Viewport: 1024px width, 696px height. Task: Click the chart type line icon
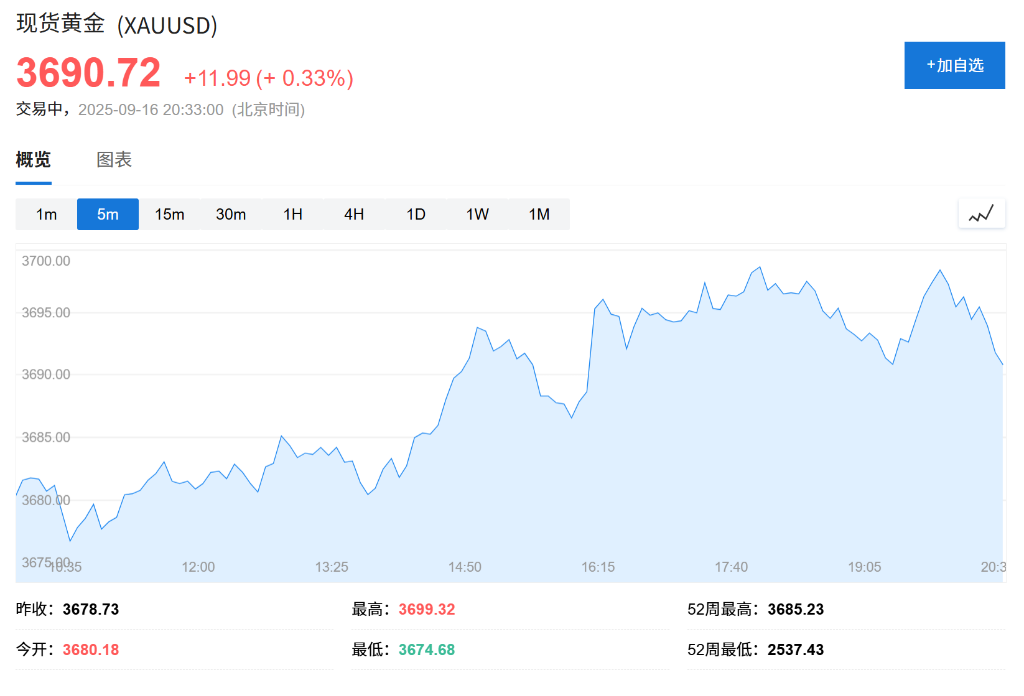coord(980,213)
